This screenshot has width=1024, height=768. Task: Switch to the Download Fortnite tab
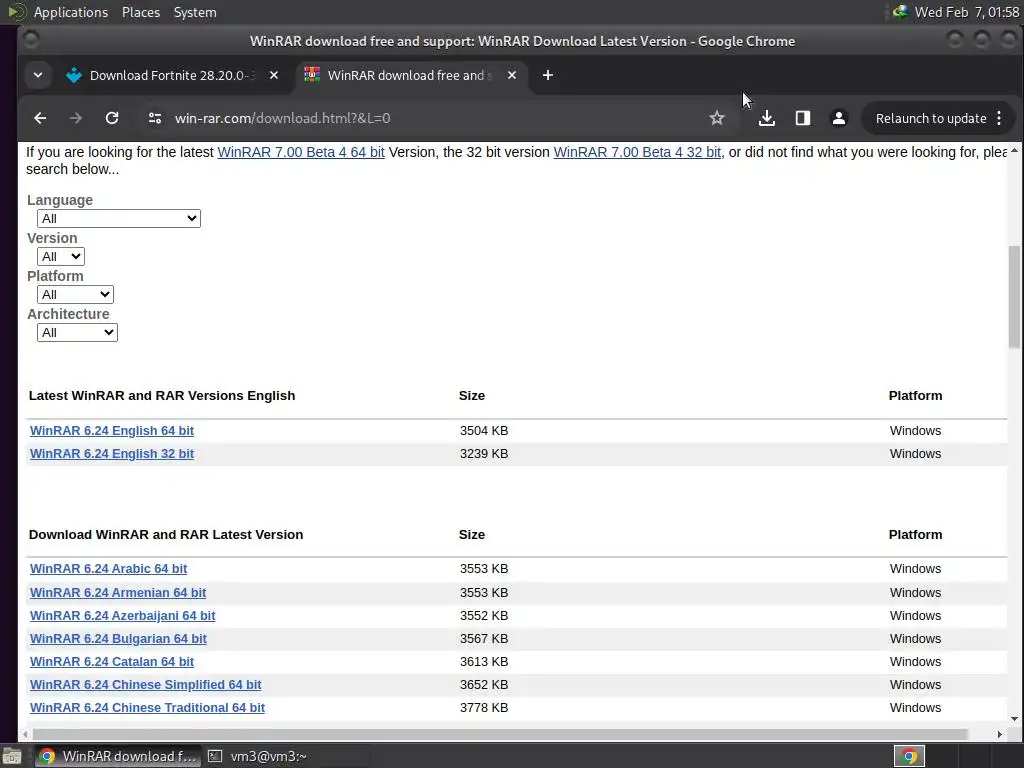pos(172,75)
